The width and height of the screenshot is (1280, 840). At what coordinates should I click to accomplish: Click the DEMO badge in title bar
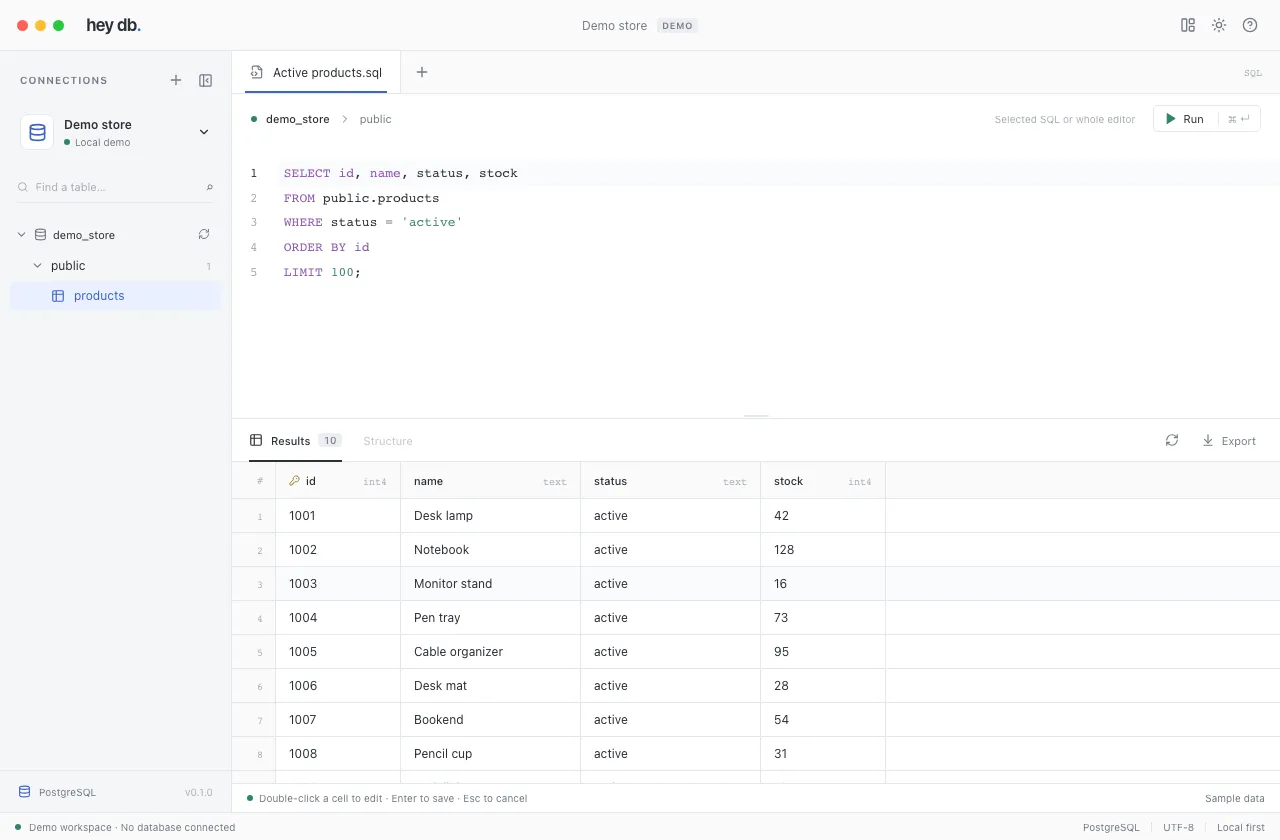click(677, 26)
